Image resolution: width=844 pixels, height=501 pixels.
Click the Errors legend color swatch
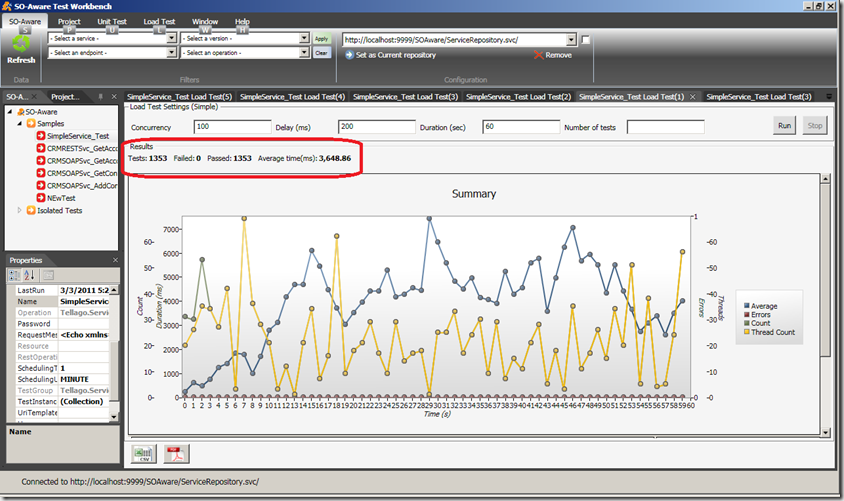click(747, 315)
